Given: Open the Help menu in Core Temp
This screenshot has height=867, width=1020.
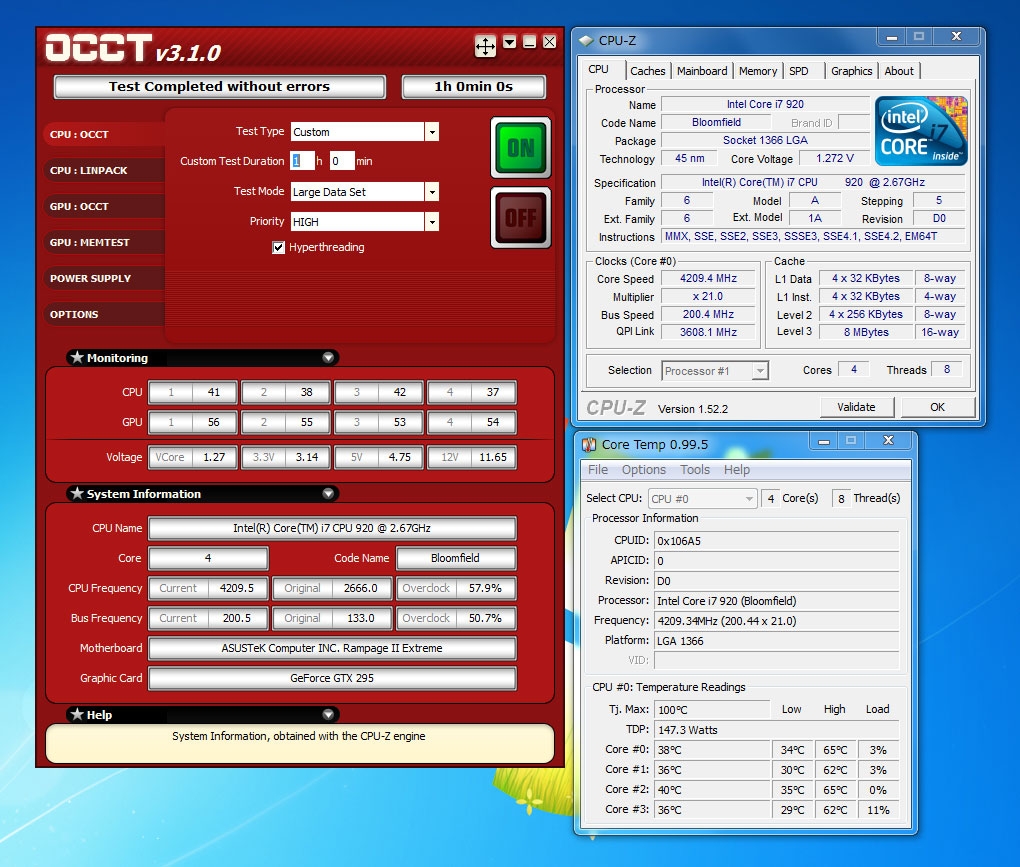Looking at the screenshot, I should (736, 470).
